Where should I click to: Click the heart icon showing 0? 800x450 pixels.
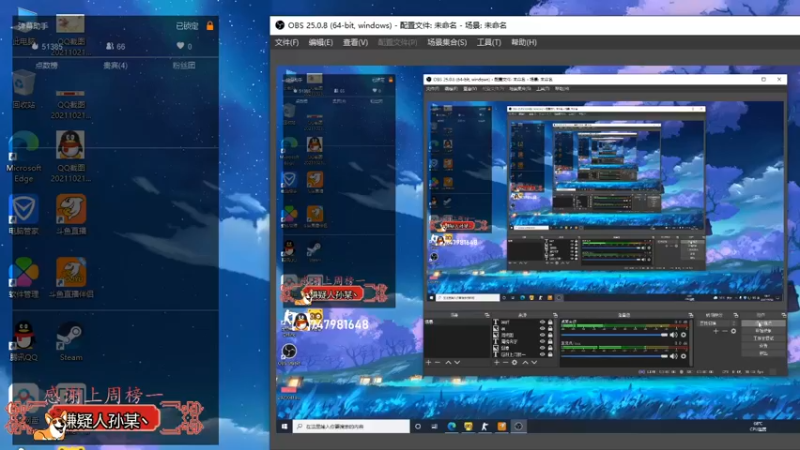pyautogui.click(x=180, y=46)
